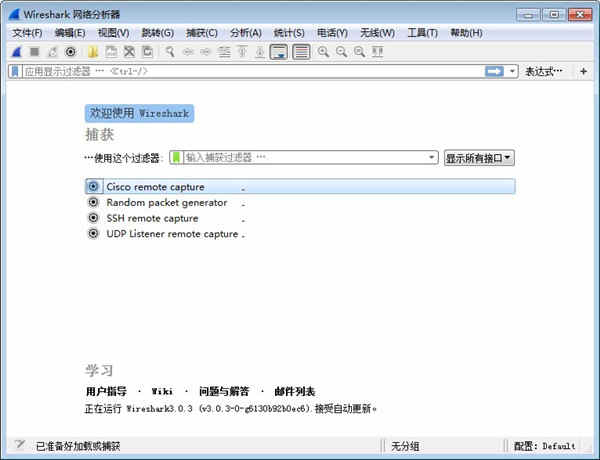This screenshot has width=600, height=460.
Task: Save the capture file toolbar icon
Action: click(111, 52)
